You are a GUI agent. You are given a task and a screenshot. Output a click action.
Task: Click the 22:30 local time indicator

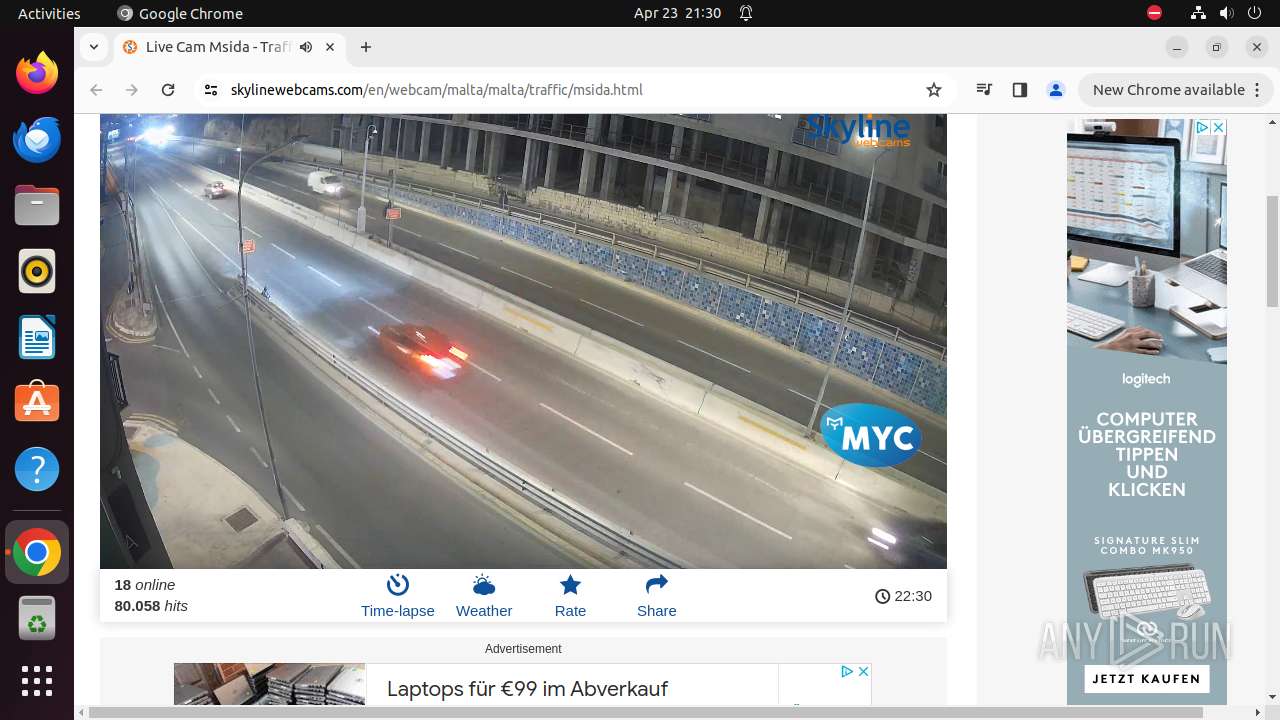903,596
